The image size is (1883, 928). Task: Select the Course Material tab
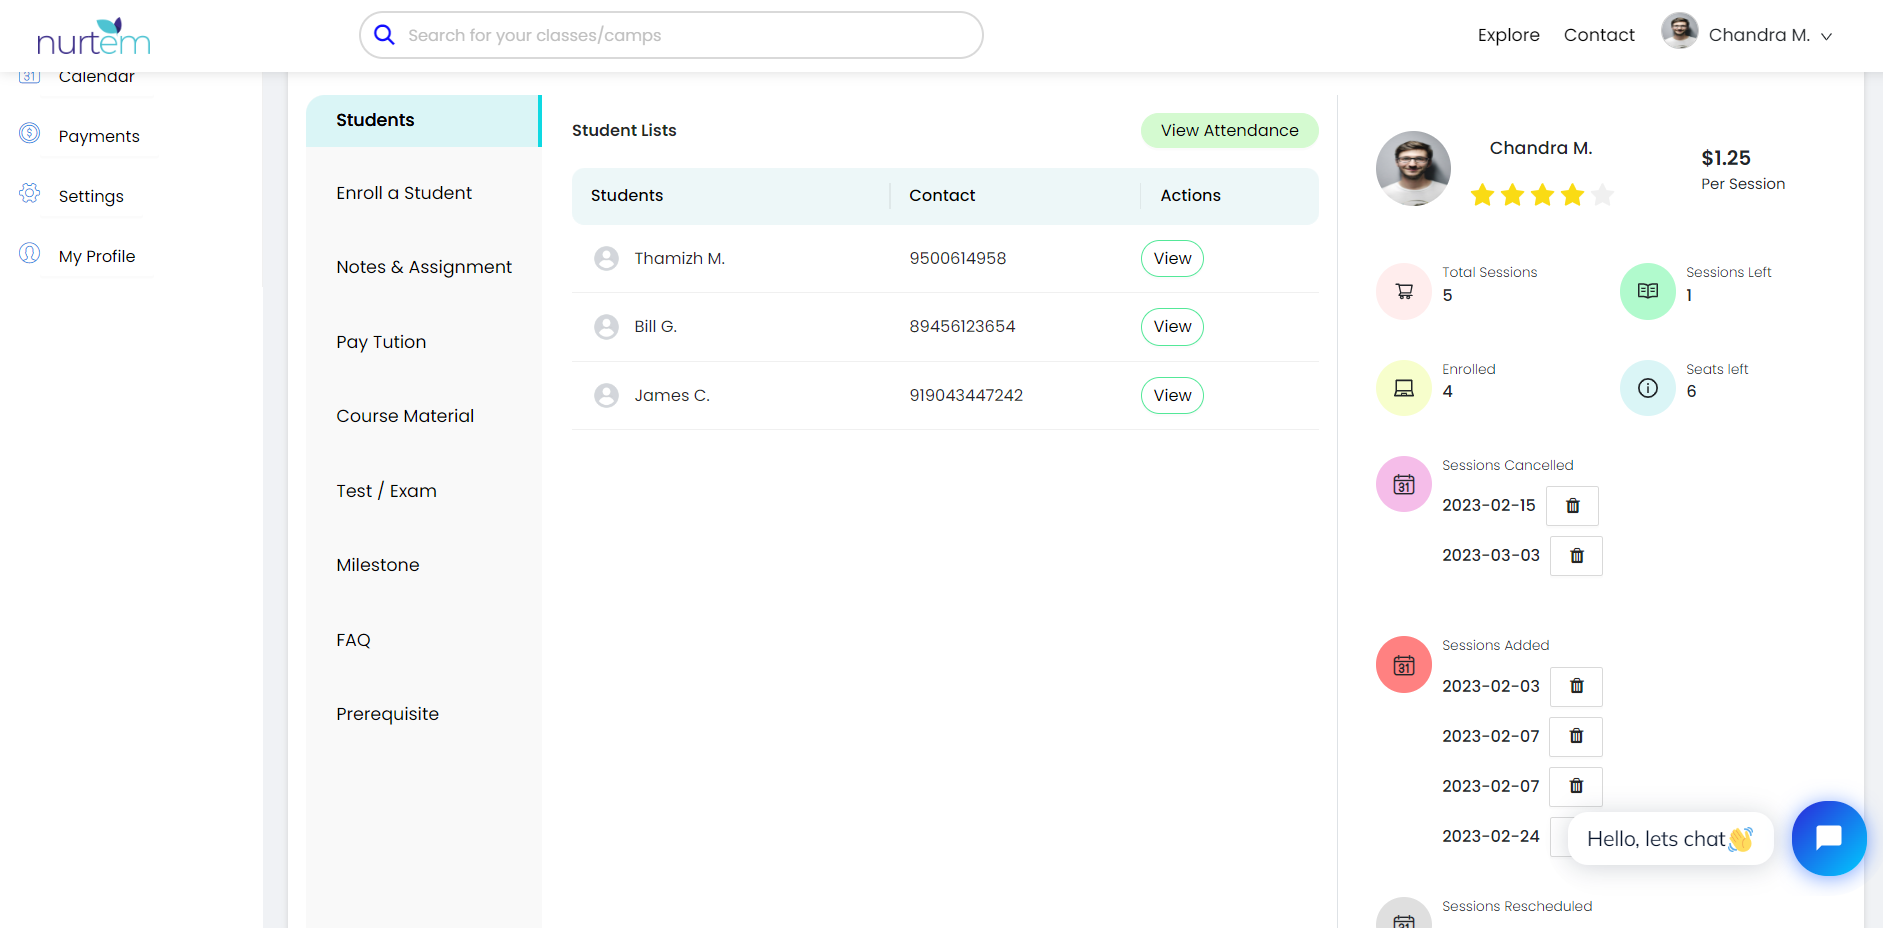405,416
